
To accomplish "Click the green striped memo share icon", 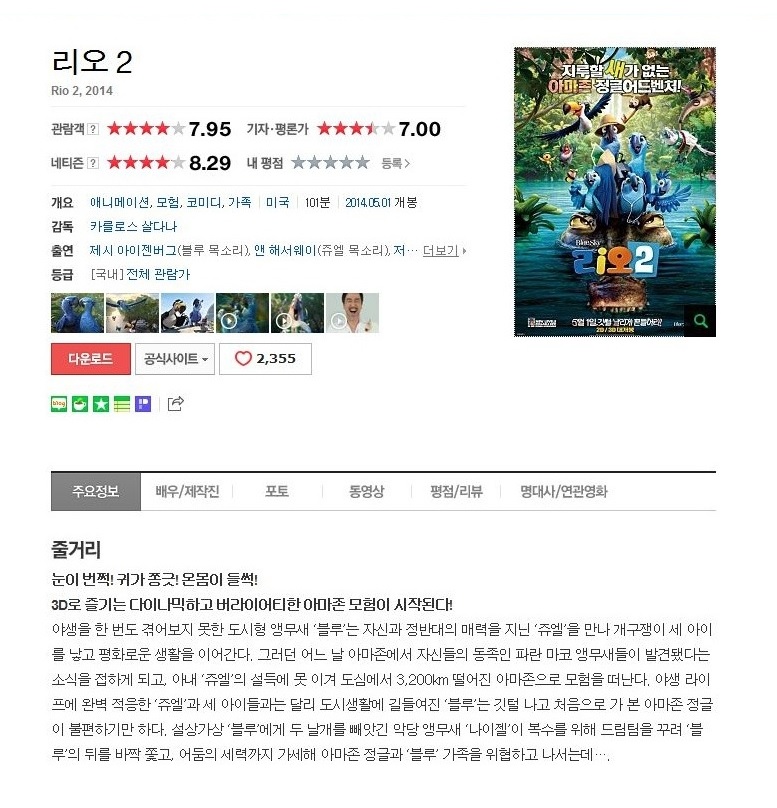I will coord(122,404).
